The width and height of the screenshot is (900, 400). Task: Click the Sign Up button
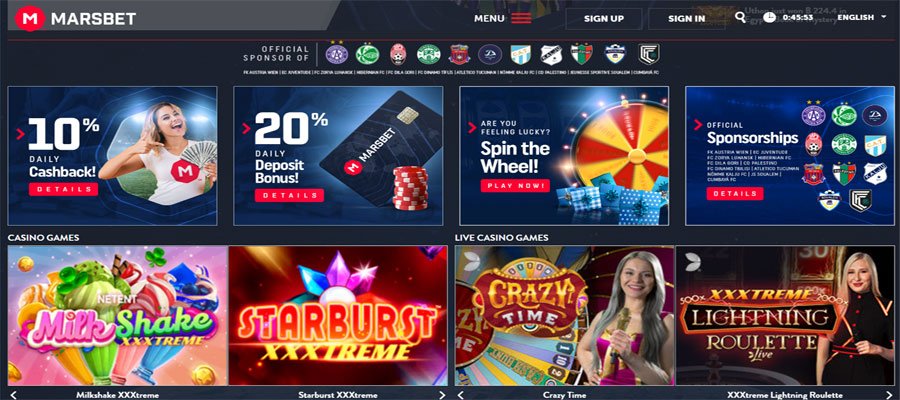point(604,18)
